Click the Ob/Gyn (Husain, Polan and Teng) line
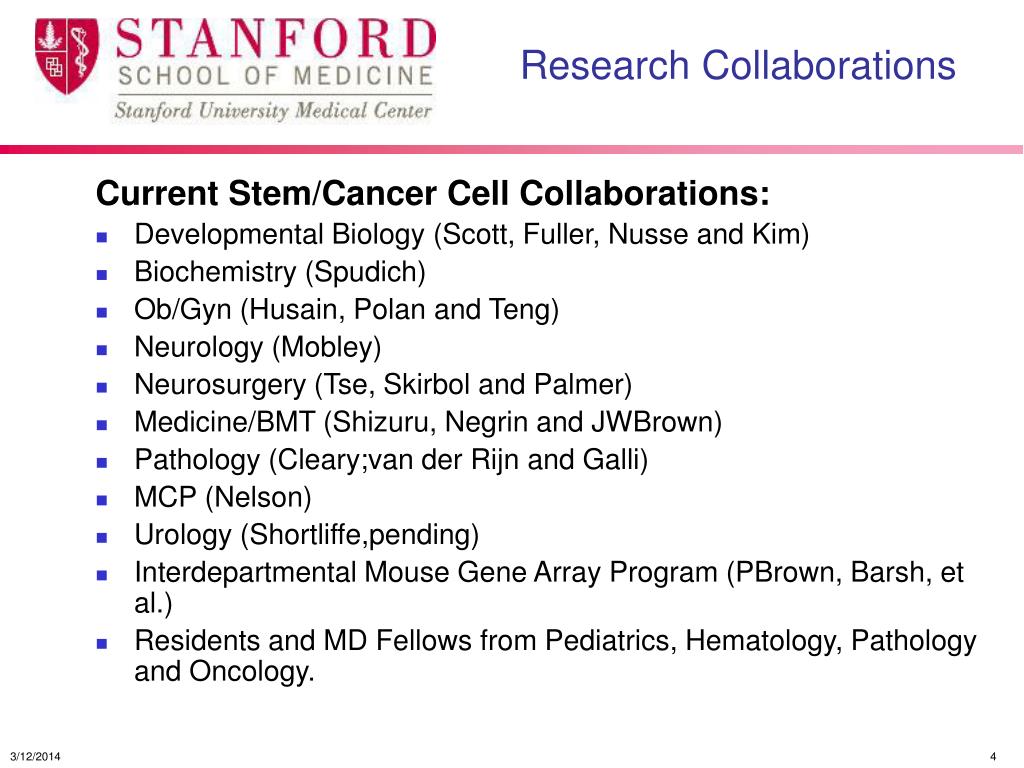The width and height of the screenshot is (1024, 768). tap(346, 310)
